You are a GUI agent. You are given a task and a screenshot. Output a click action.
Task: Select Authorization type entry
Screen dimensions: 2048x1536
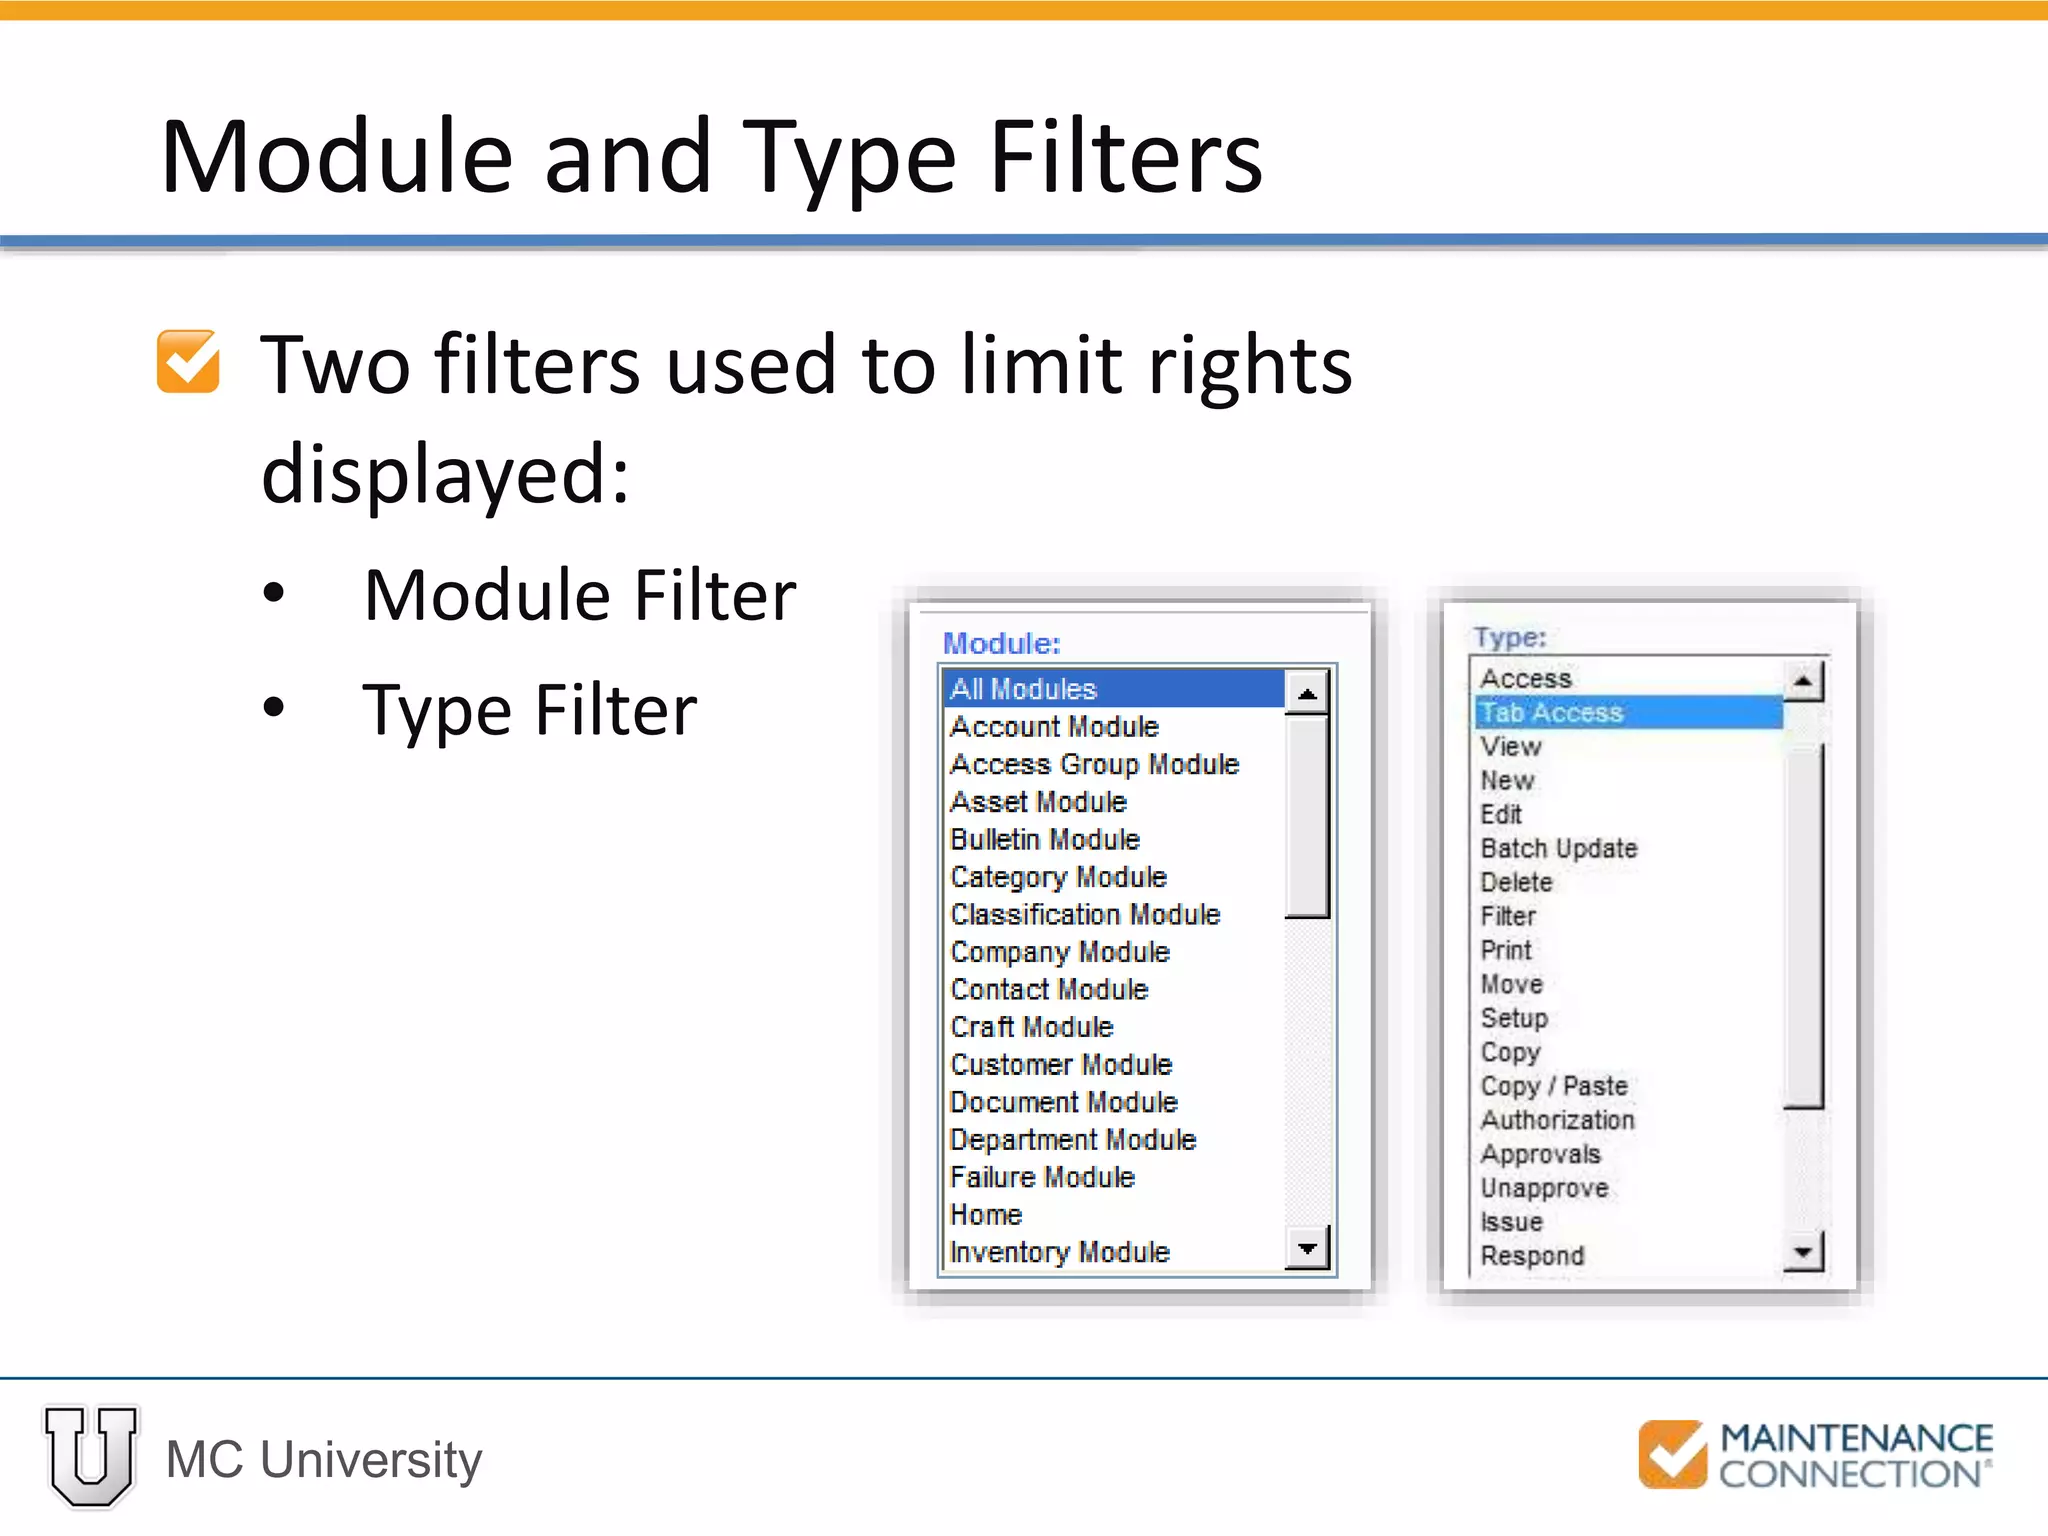coord(1629,1121)
